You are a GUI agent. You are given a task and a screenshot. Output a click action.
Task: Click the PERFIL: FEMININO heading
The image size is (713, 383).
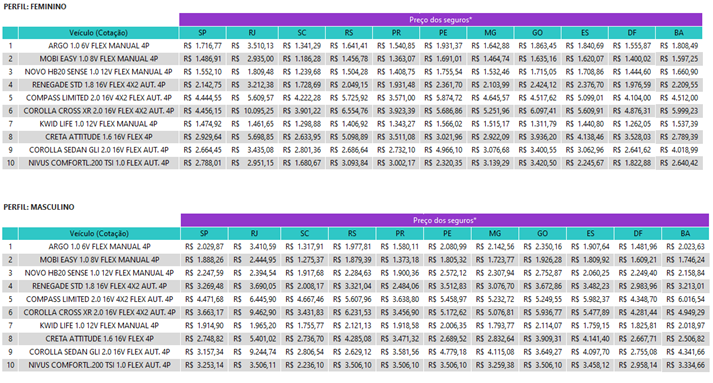click(x=35, y=6)
